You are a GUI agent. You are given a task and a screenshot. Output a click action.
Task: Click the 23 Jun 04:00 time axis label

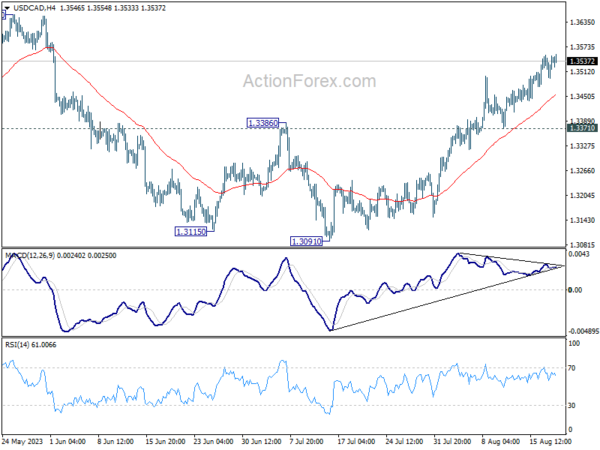tap(213, 441)
